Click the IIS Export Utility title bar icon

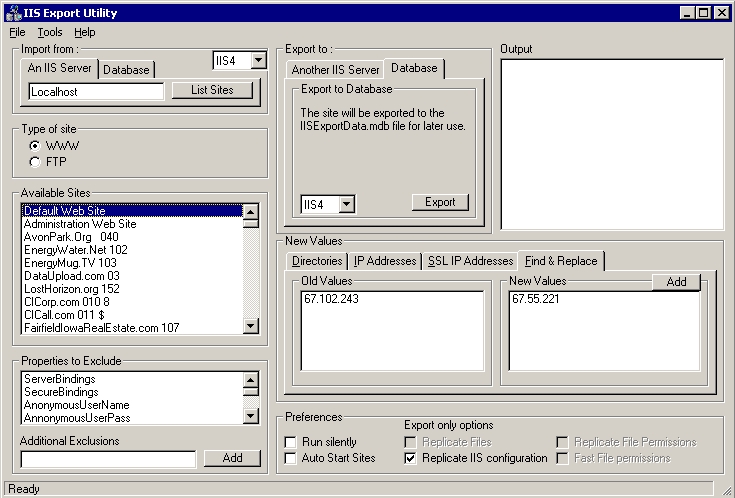pyautogui.click(x=14, y=13)
